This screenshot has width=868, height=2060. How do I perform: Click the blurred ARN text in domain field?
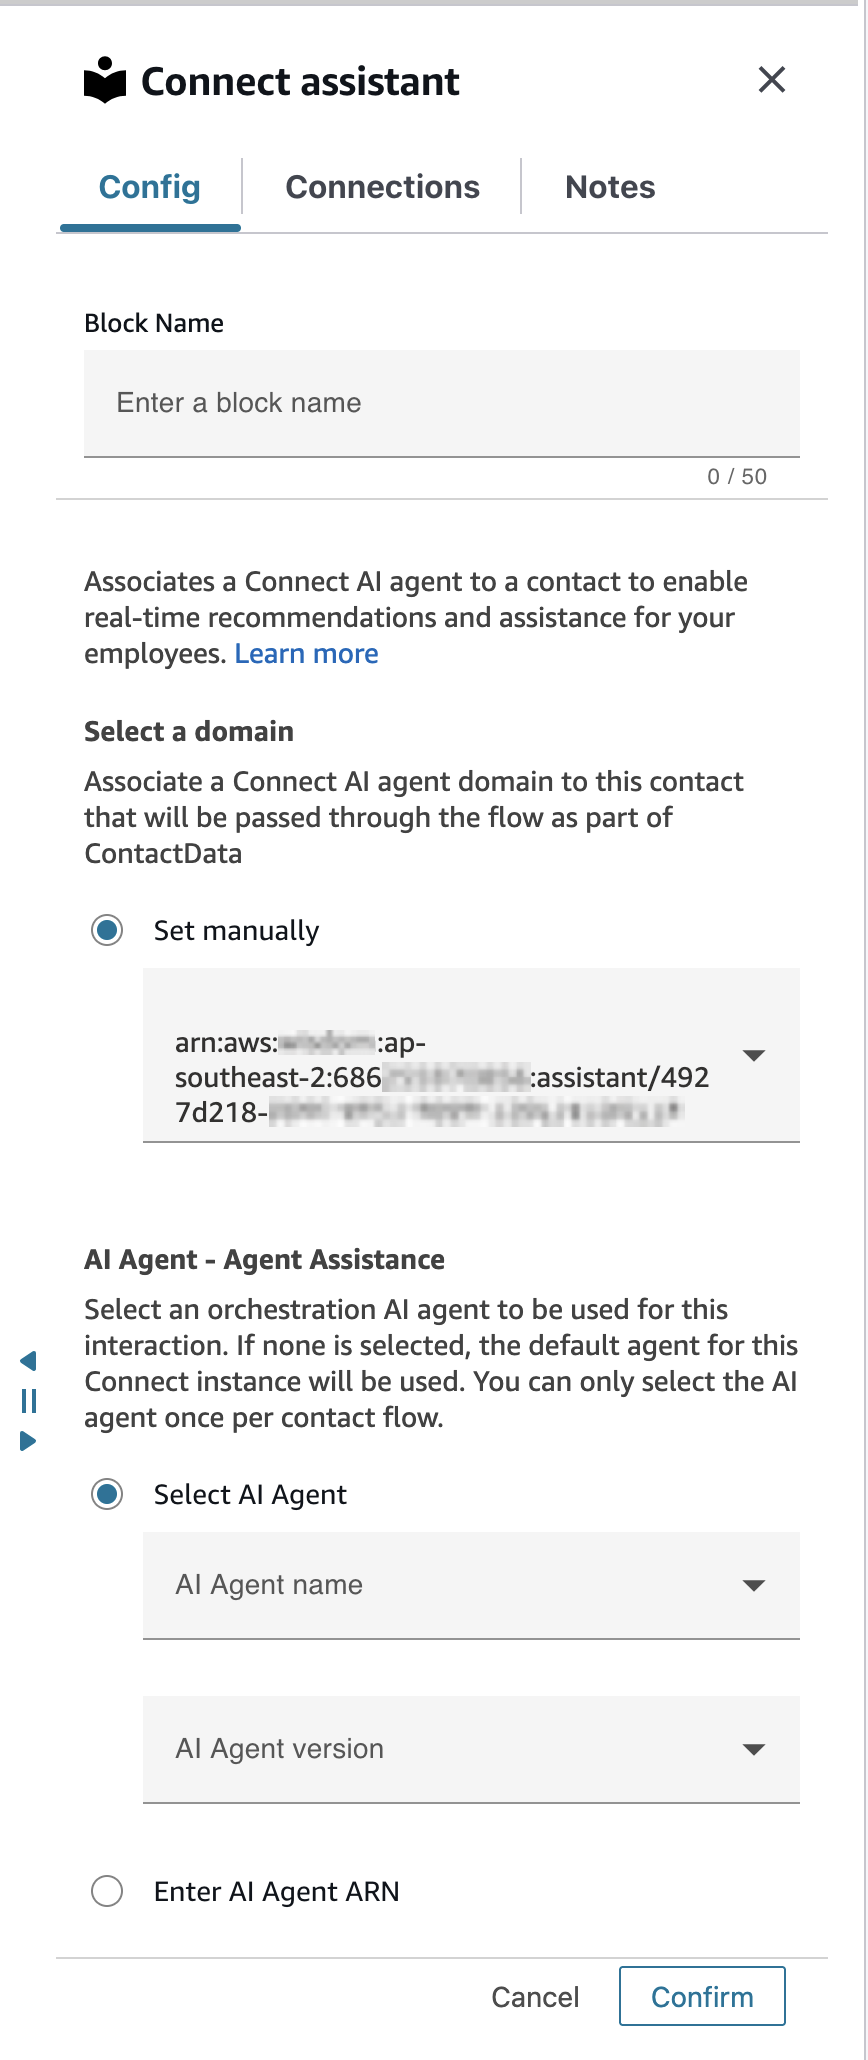click(440, 1078)
